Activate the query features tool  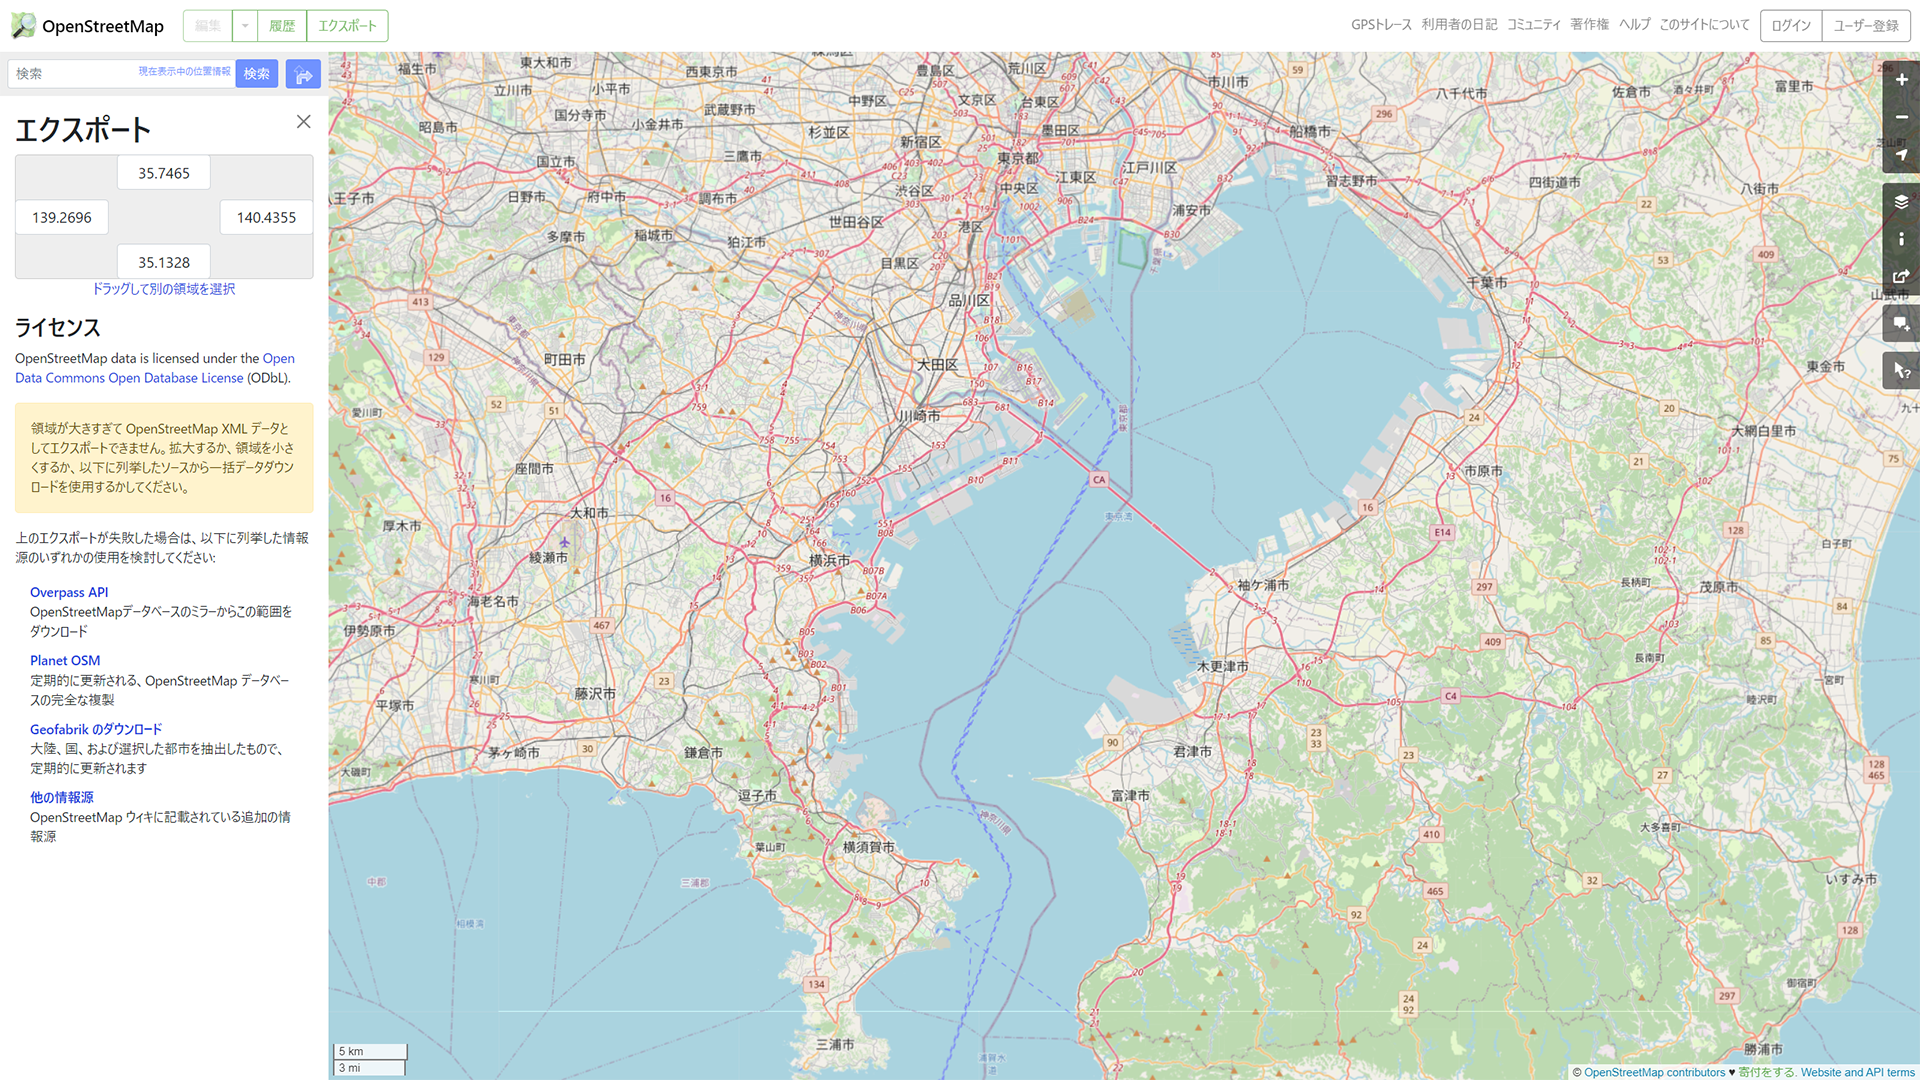tap(1901, 371)
